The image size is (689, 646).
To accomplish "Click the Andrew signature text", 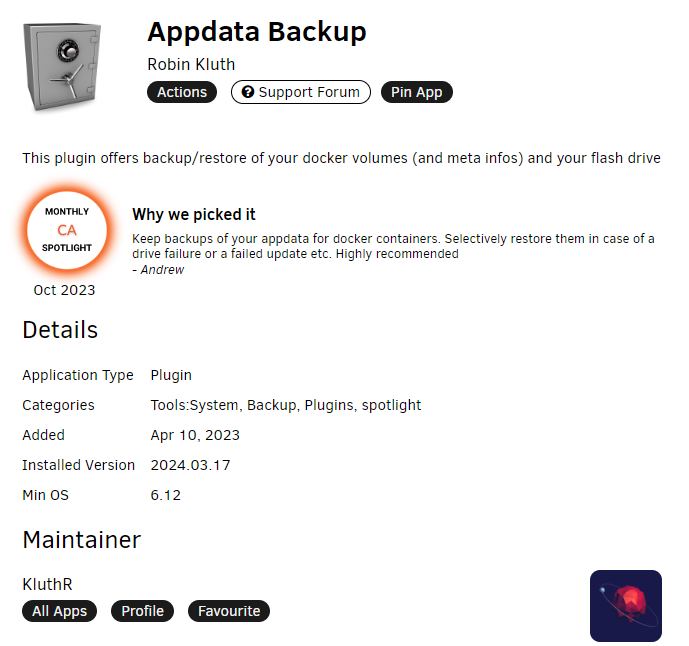I will 162,270.
